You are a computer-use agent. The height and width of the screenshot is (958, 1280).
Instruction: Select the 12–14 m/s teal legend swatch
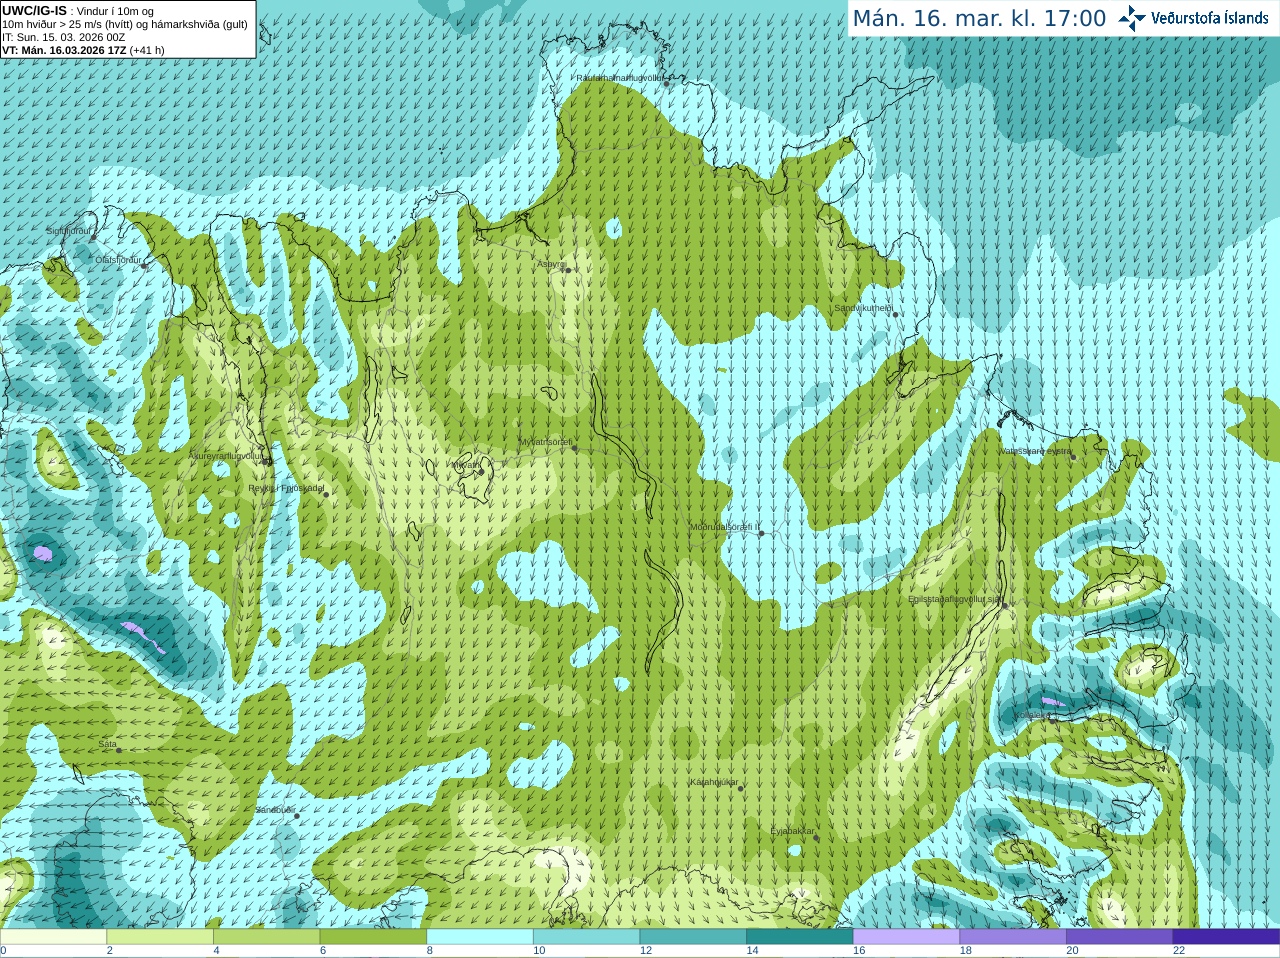coord(693,937)
